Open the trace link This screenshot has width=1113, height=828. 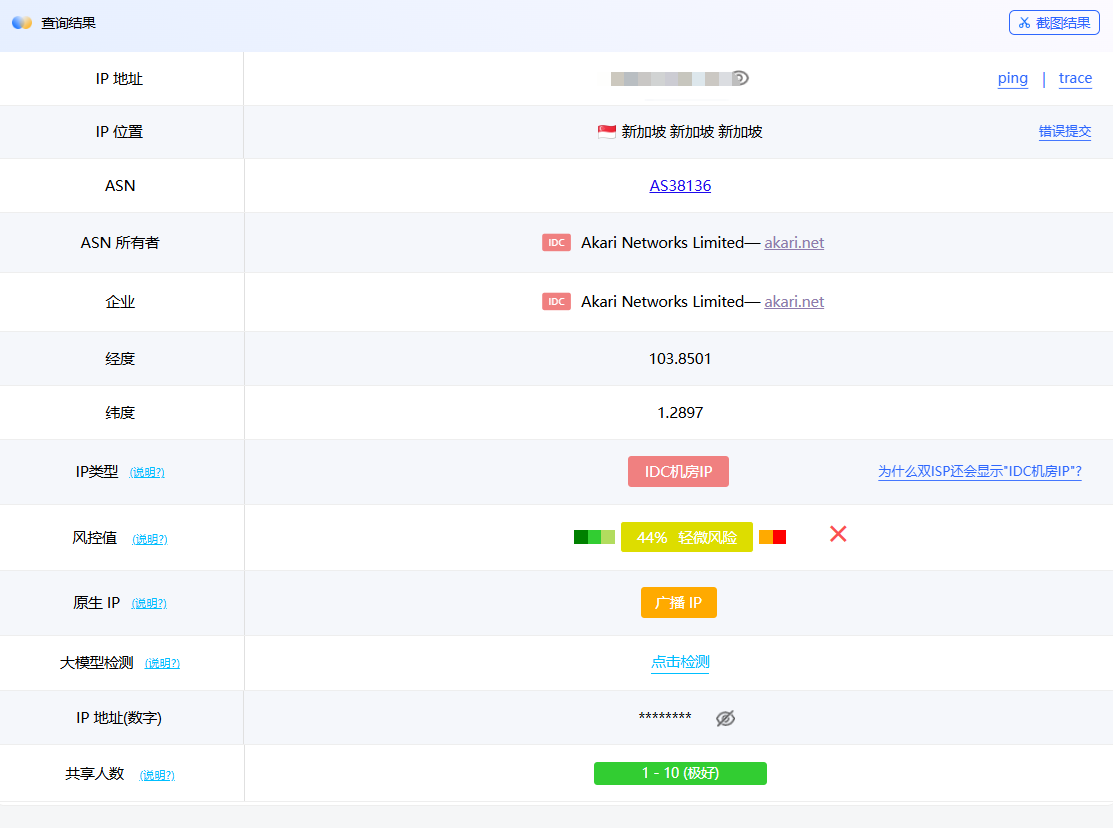tap(1075, 78)
